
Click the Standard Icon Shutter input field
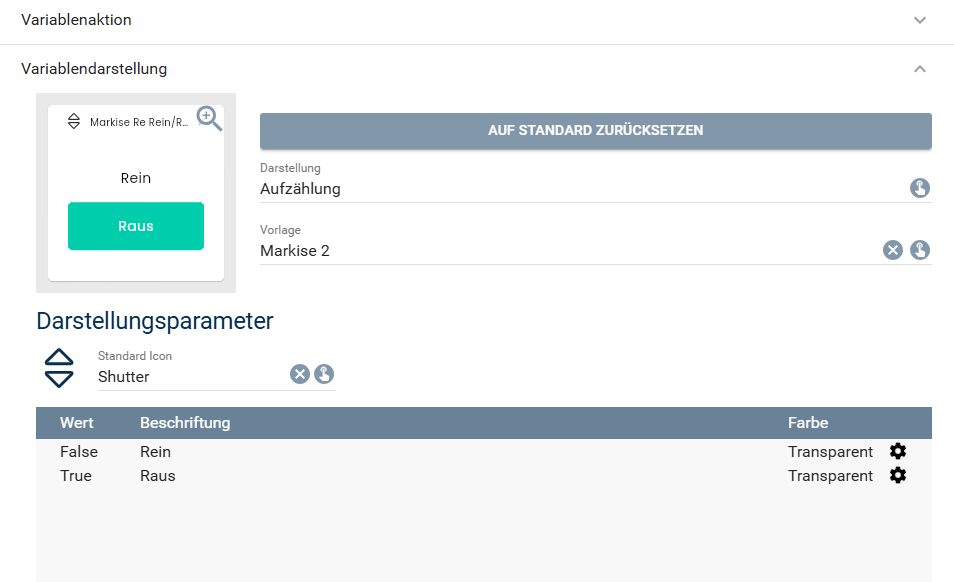point(190,377)
